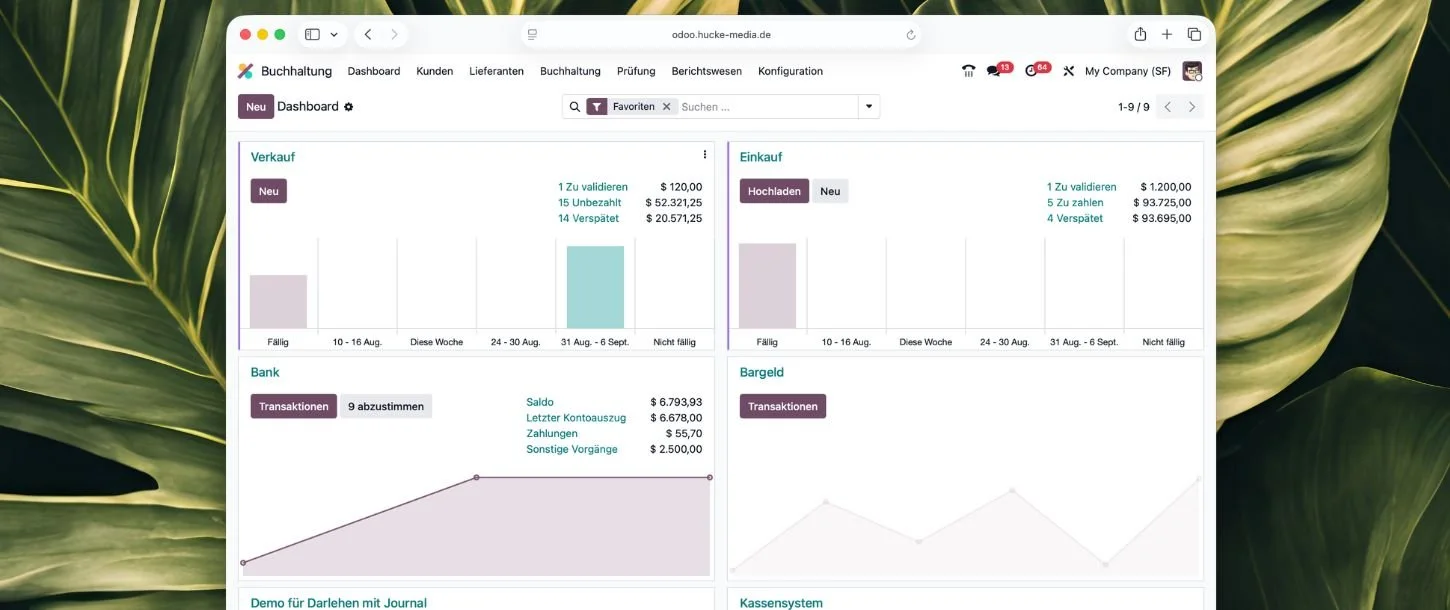Screen dimensions: 1450x610
Task: Open the Lieferanten menu
Action: click(497, 71)
